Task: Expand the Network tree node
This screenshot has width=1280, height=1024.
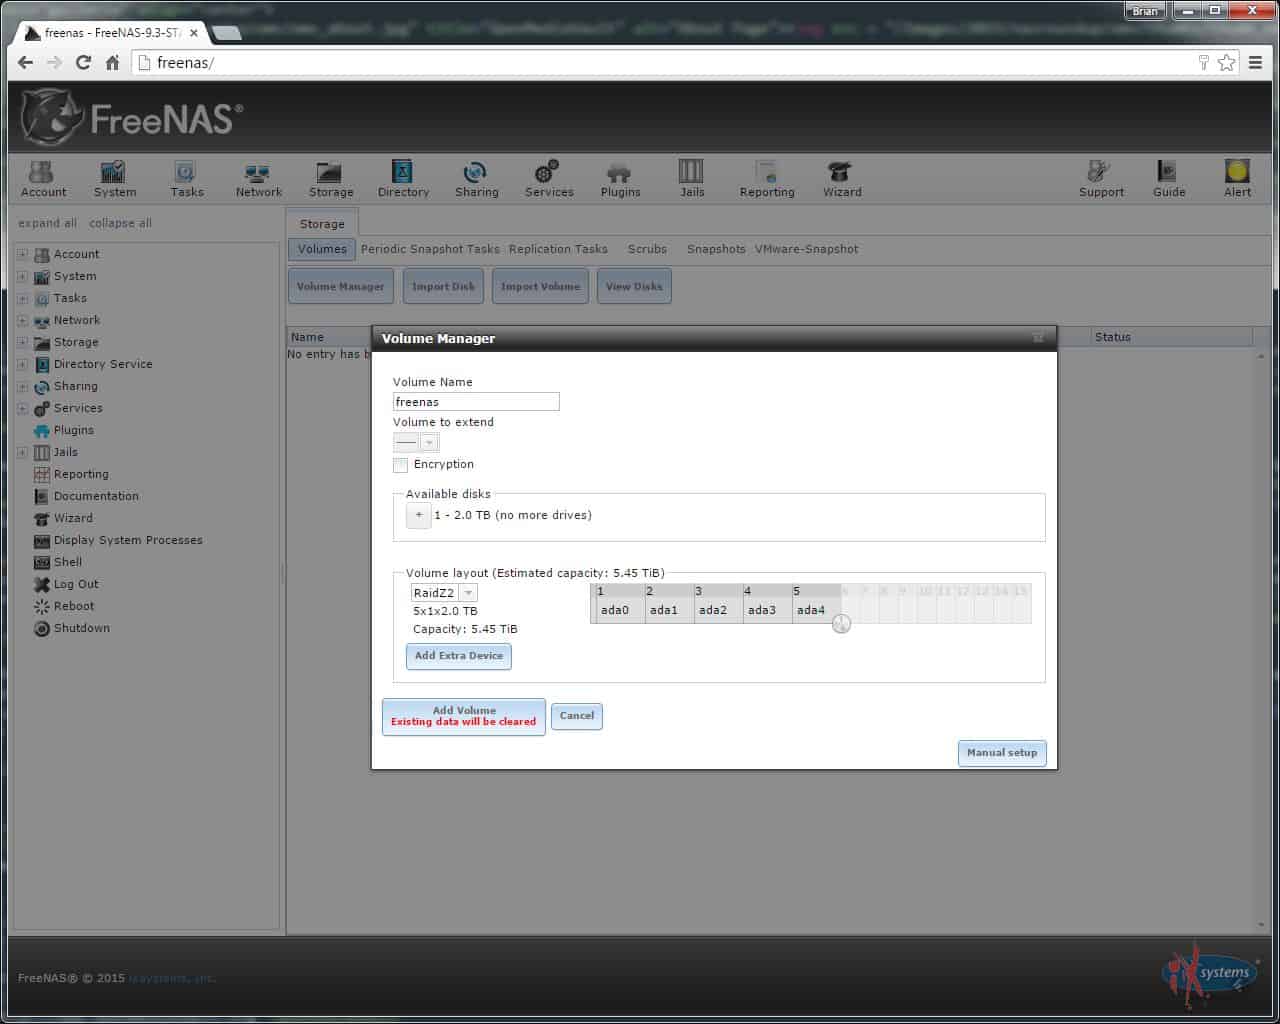Action: (23, 320)
